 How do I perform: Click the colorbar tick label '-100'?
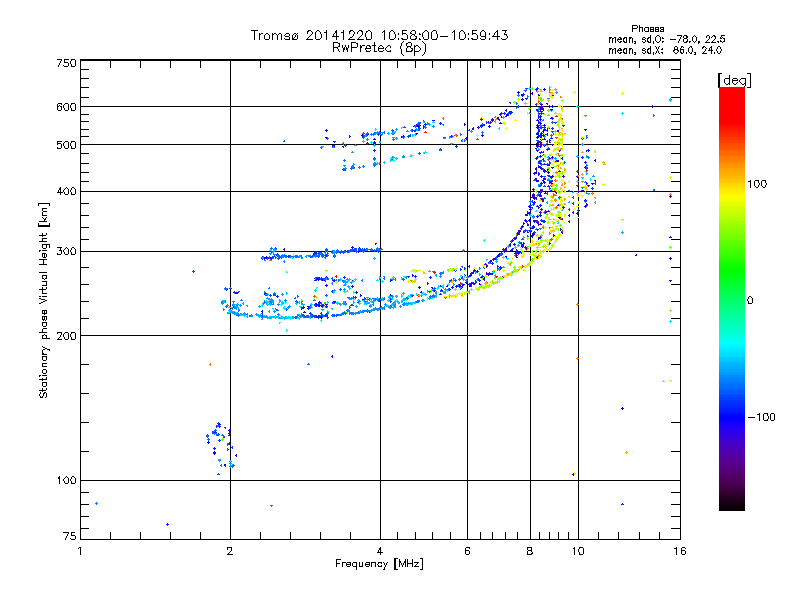tap(761, 417)
